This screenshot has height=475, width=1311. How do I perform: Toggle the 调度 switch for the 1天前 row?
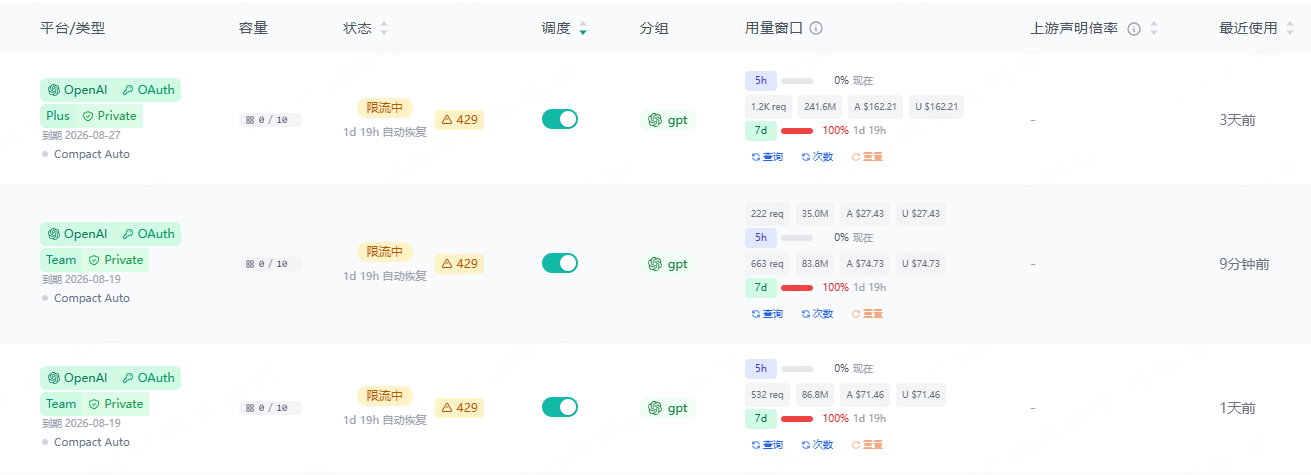[x=560, y=407]
